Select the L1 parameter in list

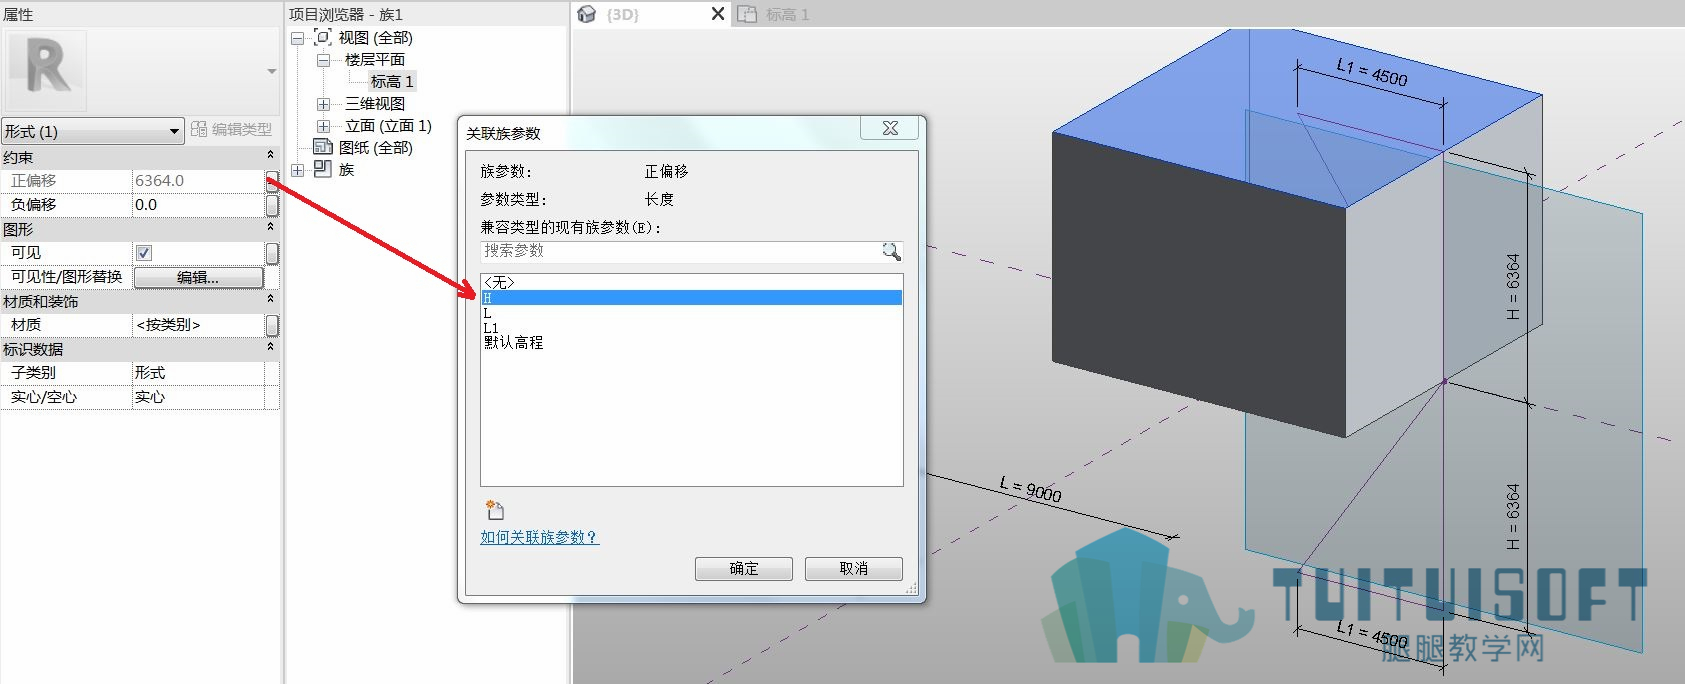[691, 328]
